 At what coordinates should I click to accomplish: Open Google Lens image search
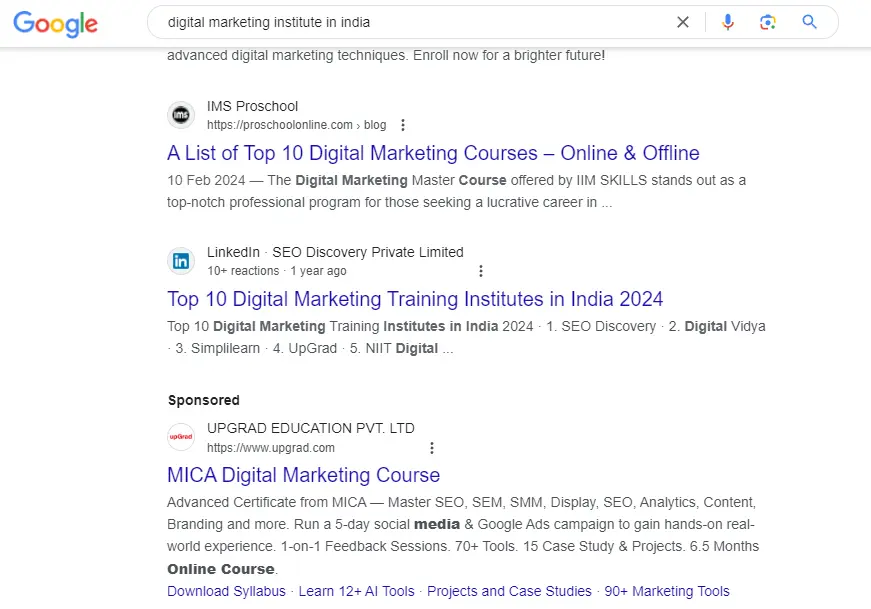[x=768, y=21]
